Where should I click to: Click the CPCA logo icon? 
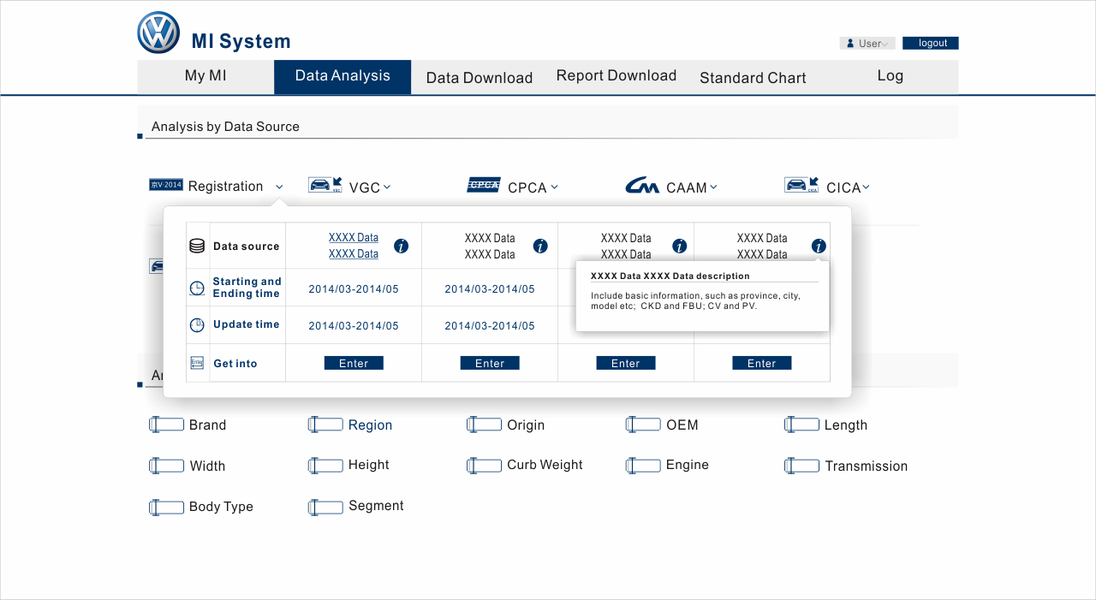(484, 185)
